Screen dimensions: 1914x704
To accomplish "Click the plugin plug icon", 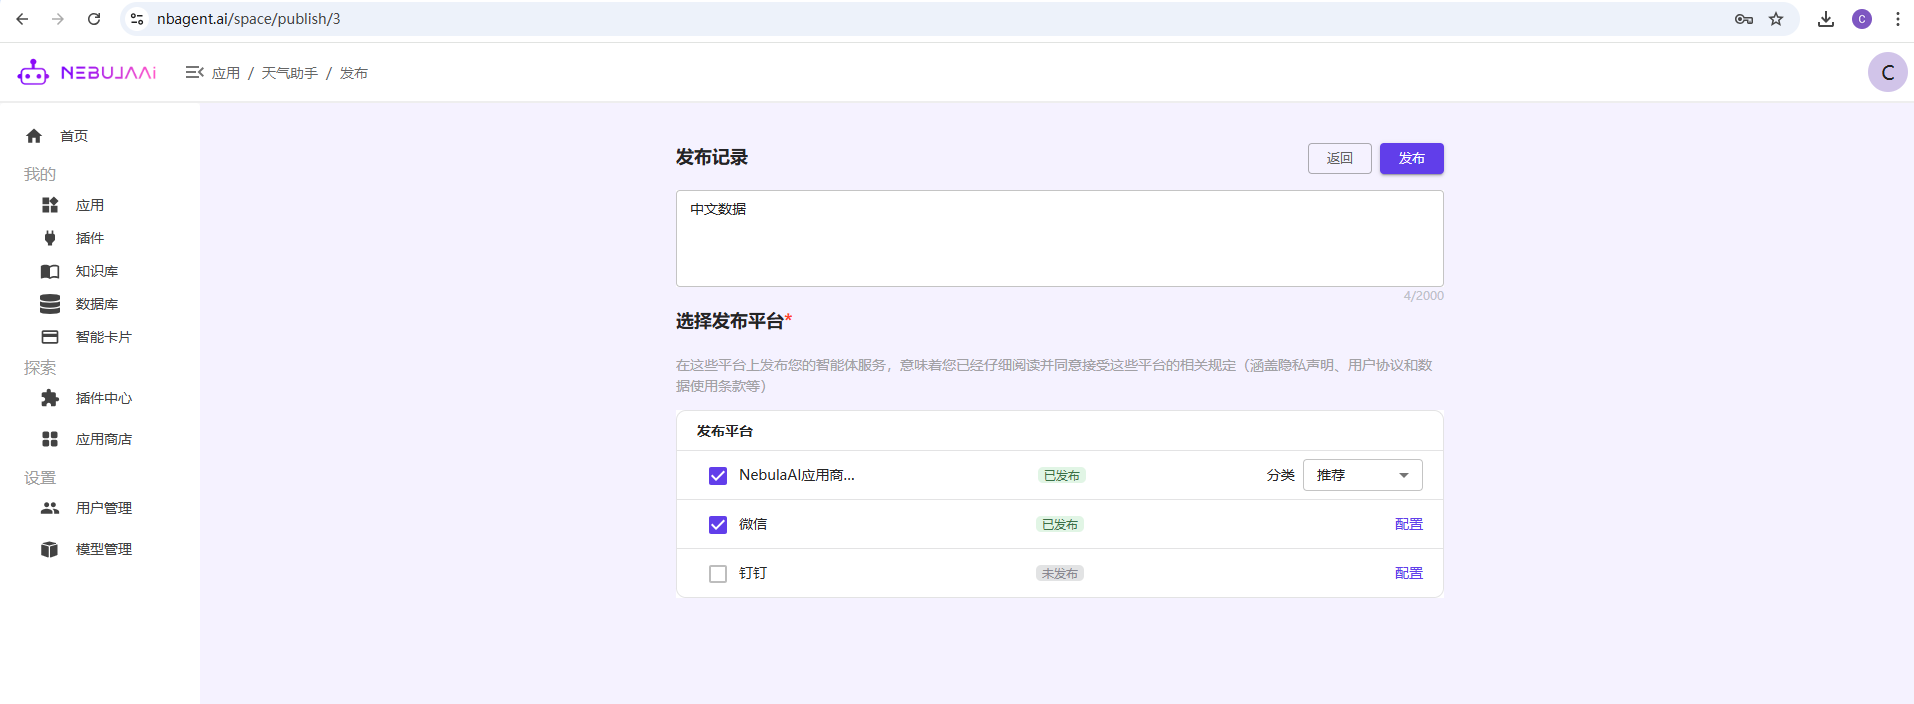I will point(50,238).
